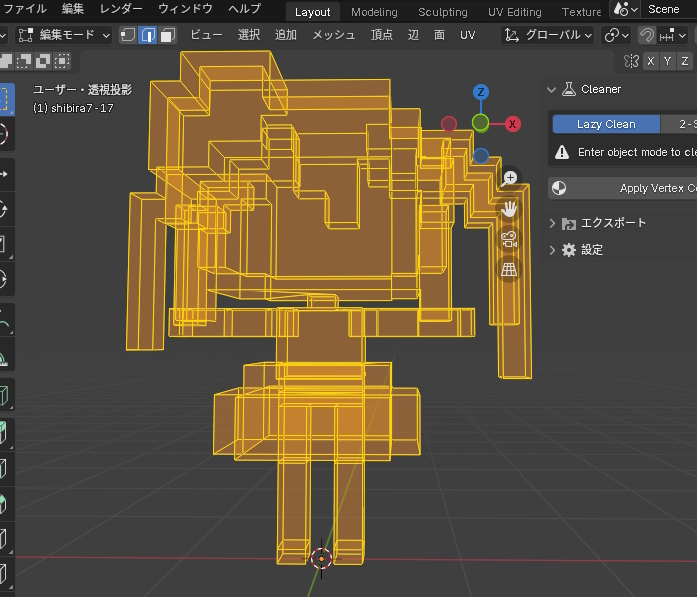Click the Lazy Clean button
697x597 pixels.
pyautogui.click(x=606, y=124)
